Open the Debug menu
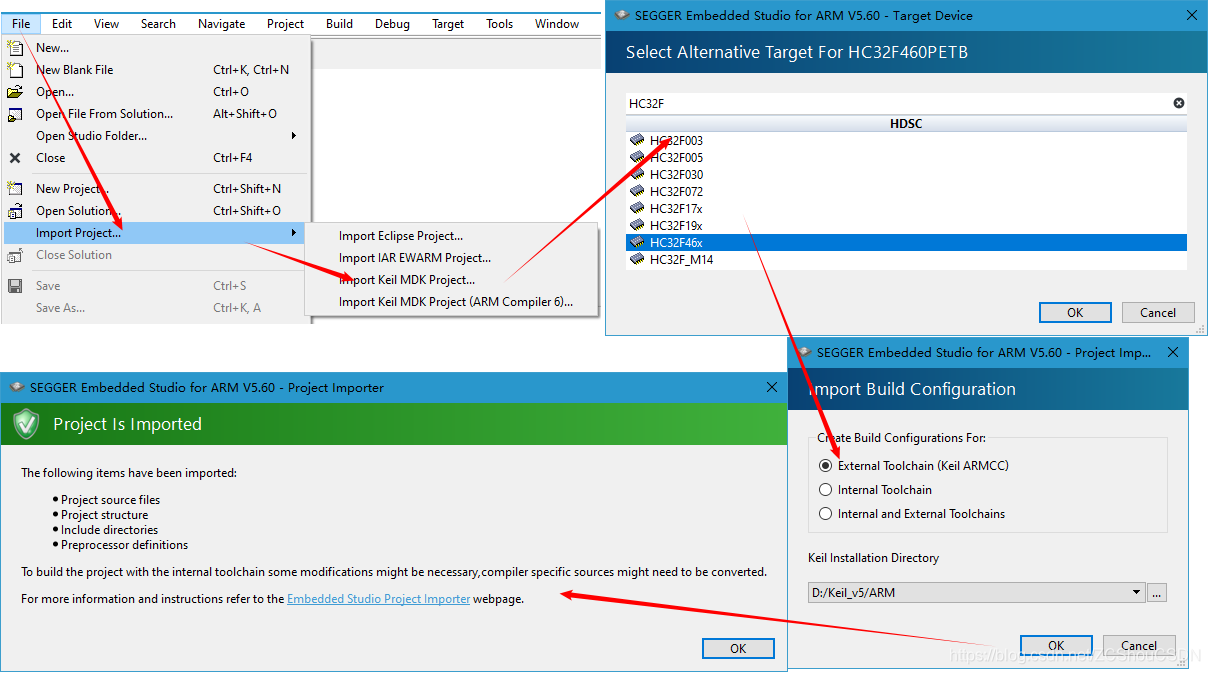1210x674 pixels. [392, 23]
